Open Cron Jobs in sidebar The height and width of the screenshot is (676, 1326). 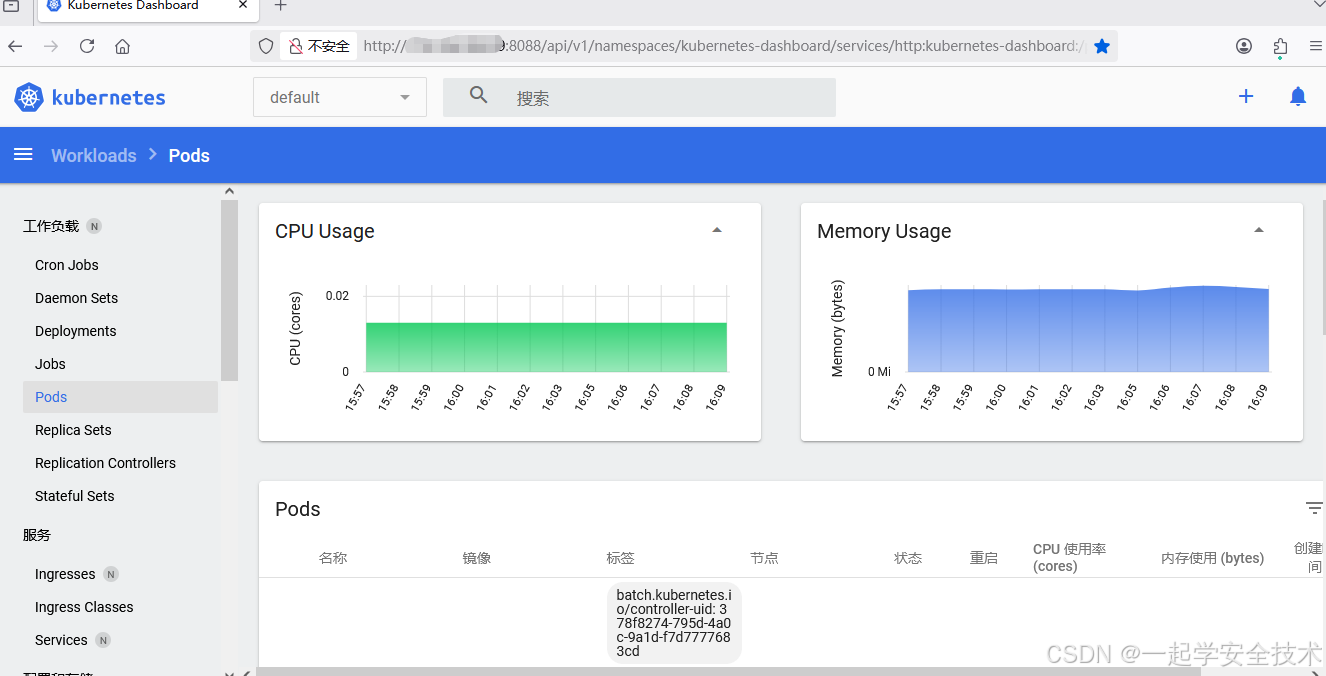67,265
